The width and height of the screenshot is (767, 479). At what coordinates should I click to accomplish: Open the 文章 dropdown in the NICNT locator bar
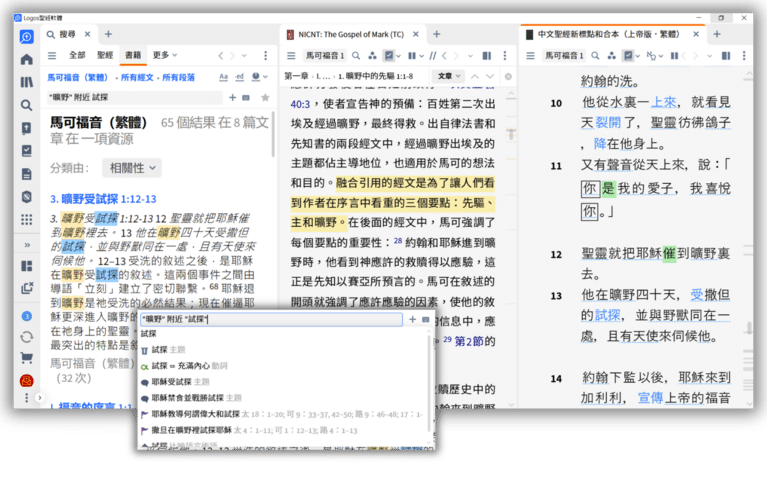[x=449, y=76]
